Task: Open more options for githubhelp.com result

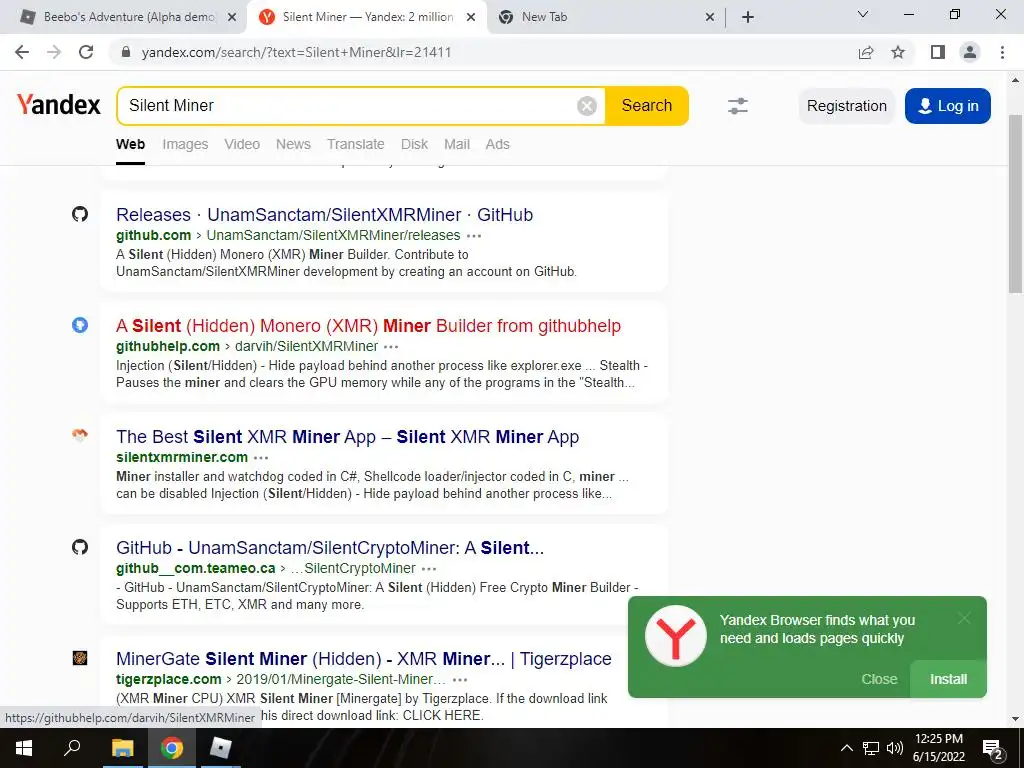Action: click(x=391, y=347)
